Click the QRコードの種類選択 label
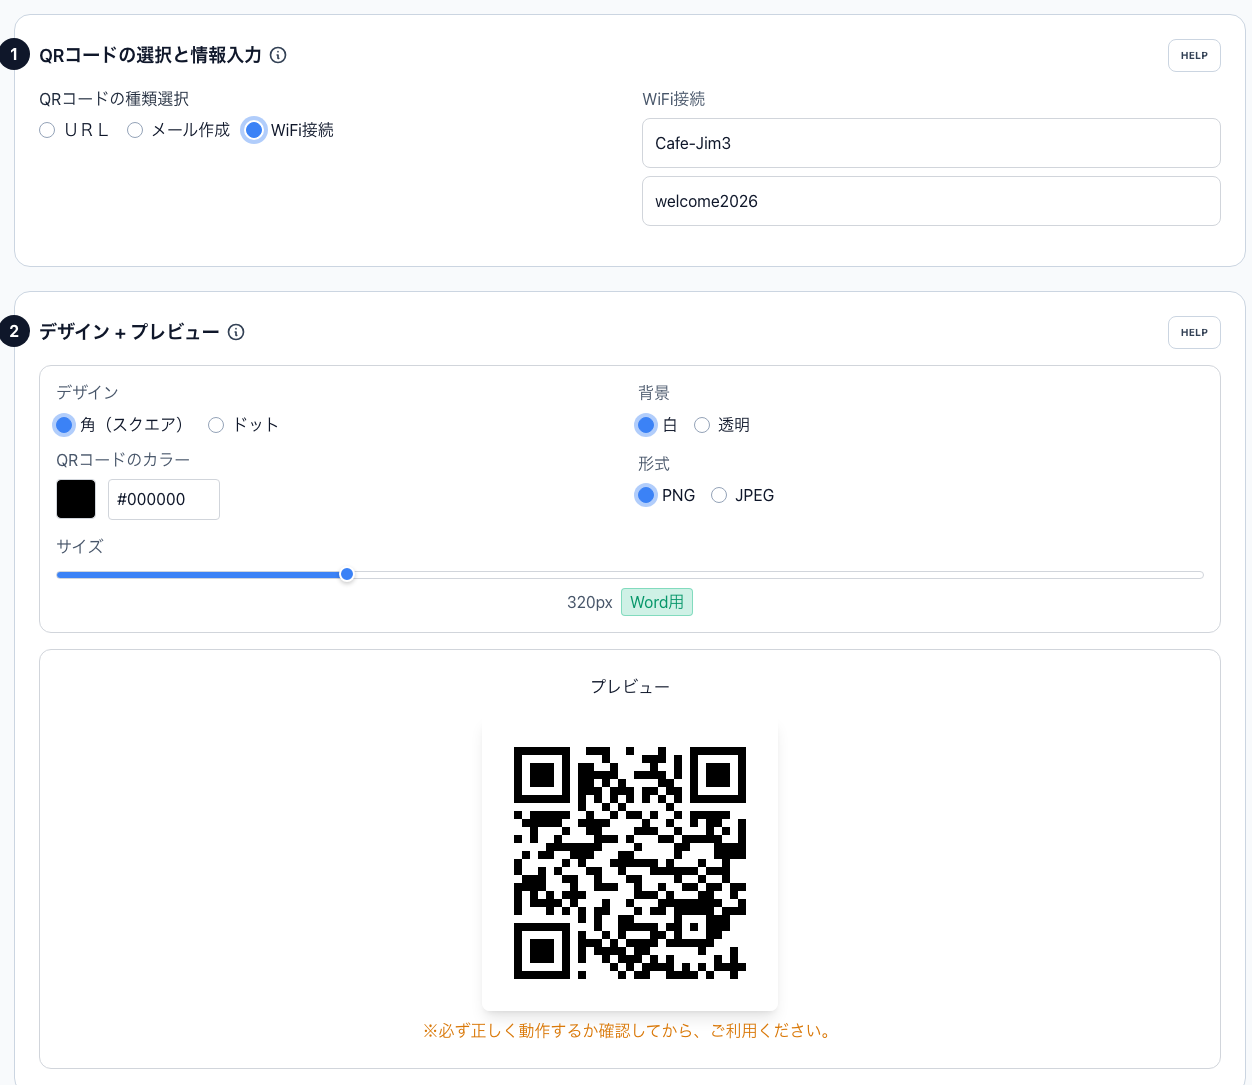Image resolution: width=1252 pixels, height=1085 pixels. point(114,99)
